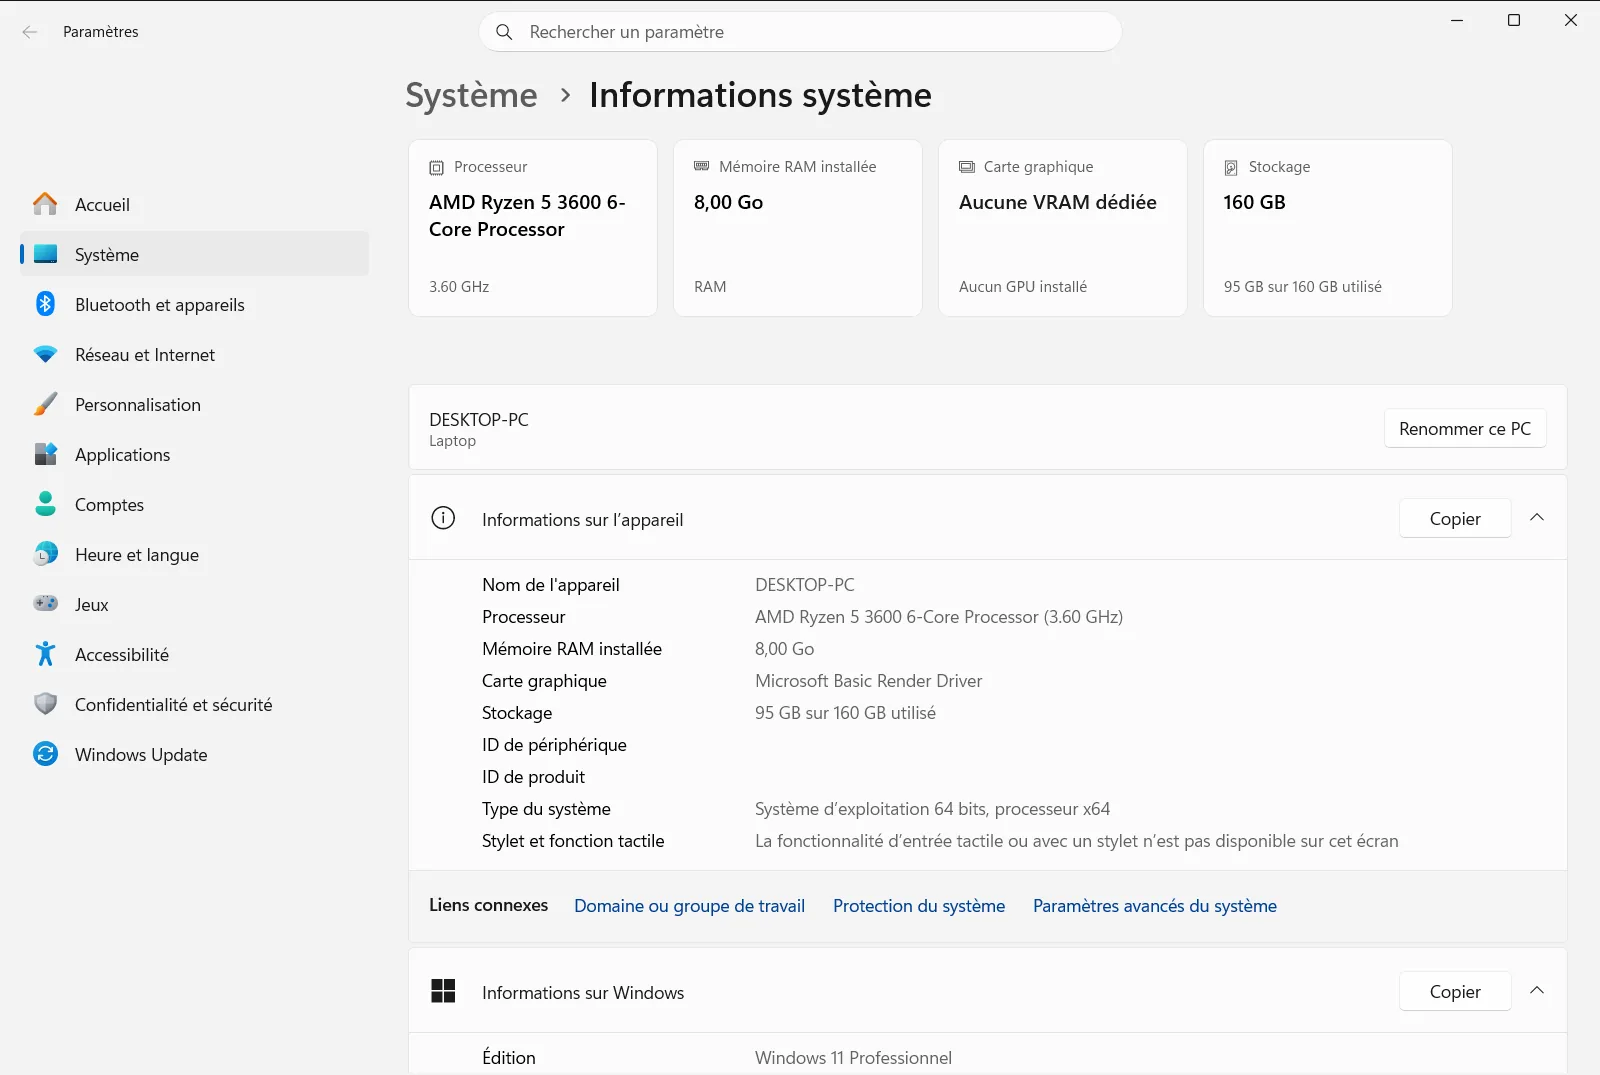This screenshot has width=1600, height=1075.
Task: Select Microsoft Basic Render Driver text
Action: (868, 681)
